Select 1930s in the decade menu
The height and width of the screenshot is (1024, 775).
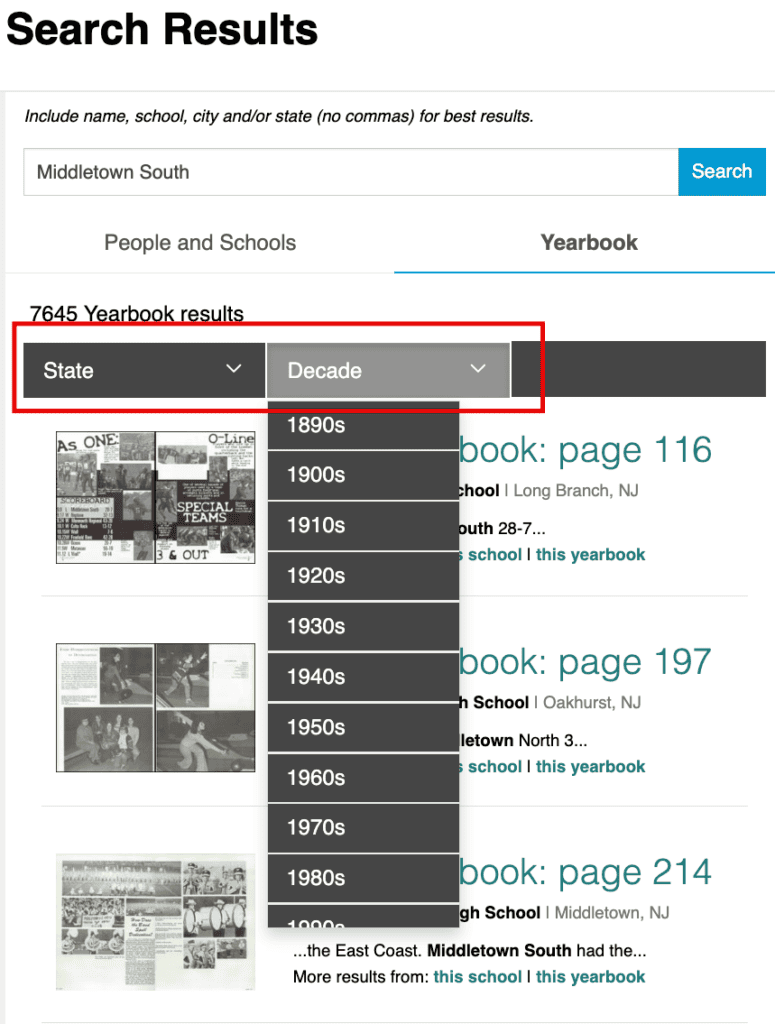363,626
